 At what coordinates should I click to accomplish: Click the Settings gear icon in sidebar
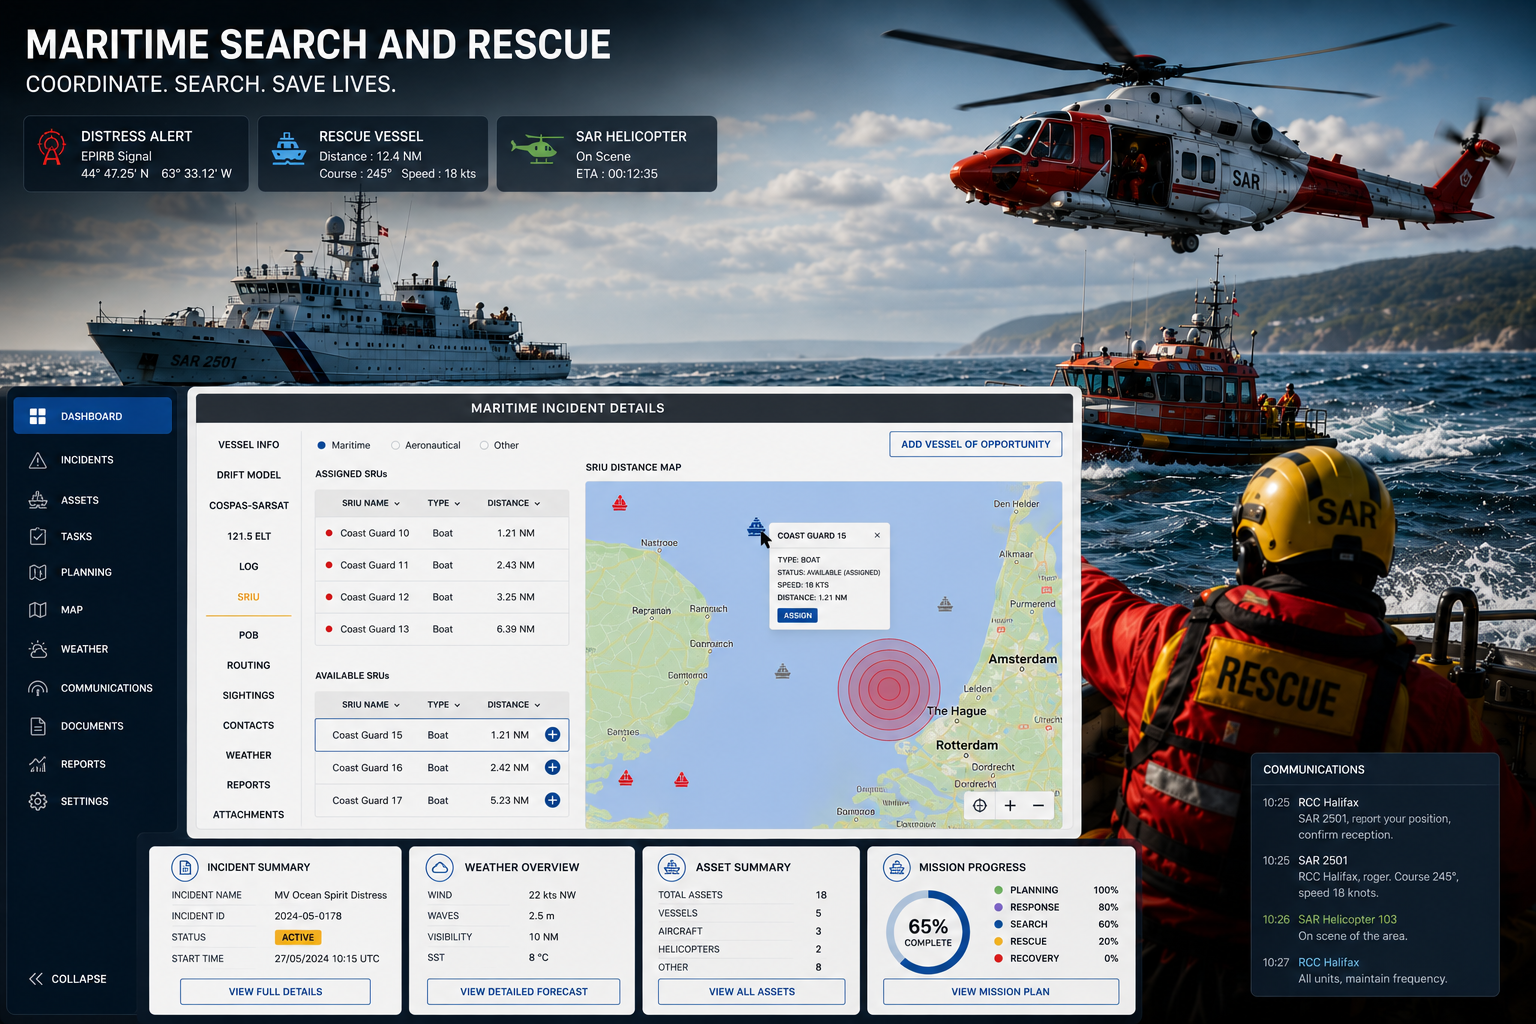[38, 801]
